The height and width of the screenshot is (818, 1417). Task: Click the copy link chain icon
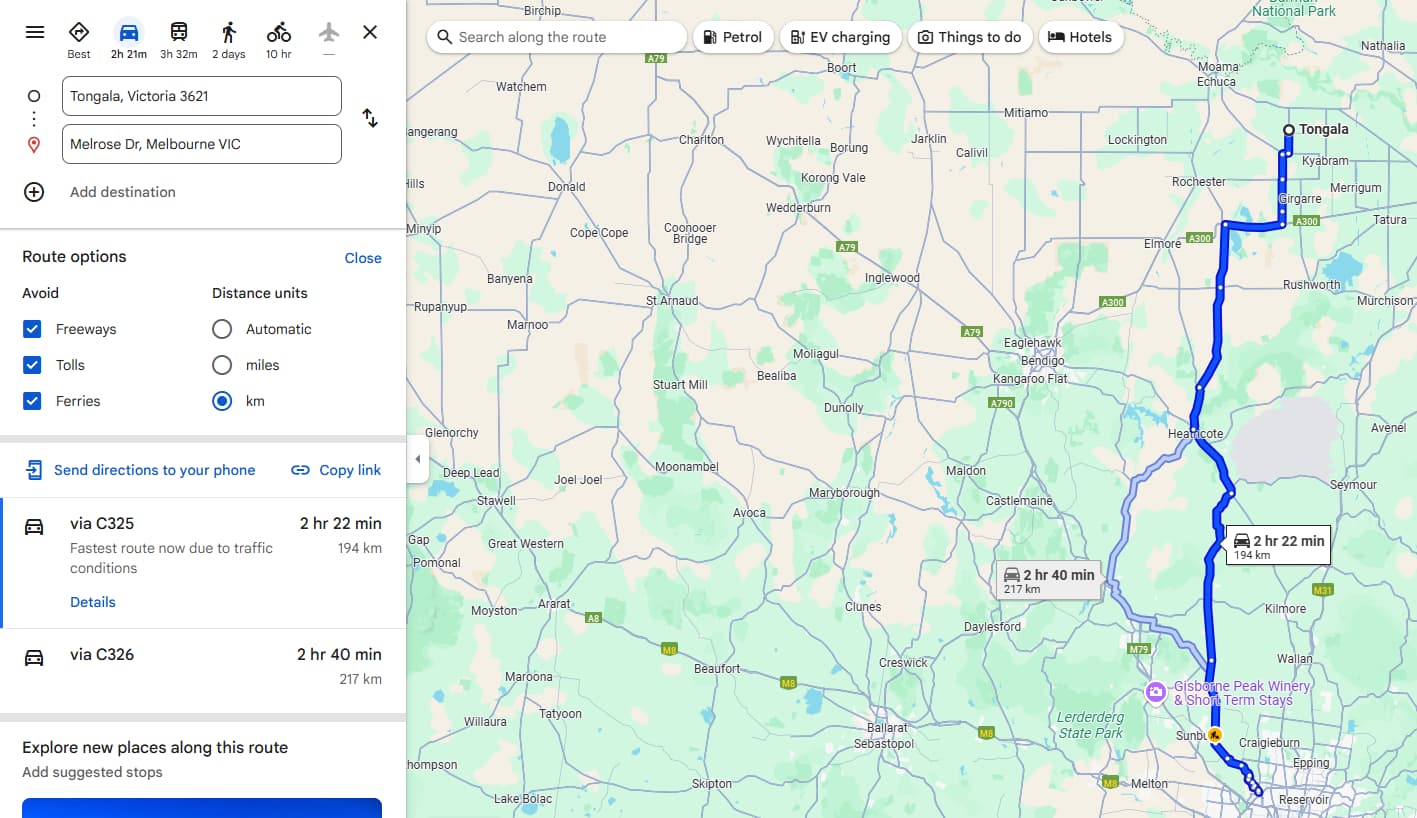300,470
